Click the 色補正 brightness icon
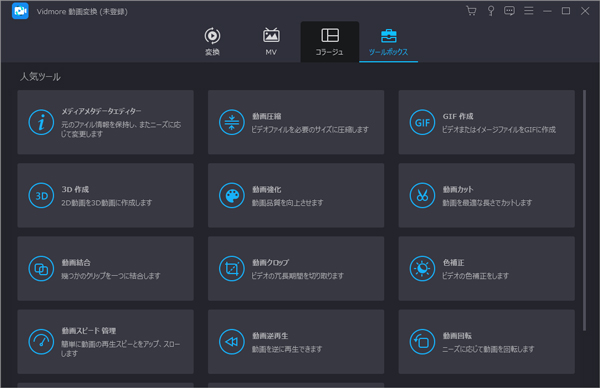Screen dimensions: 600x388 click(422, 269)
